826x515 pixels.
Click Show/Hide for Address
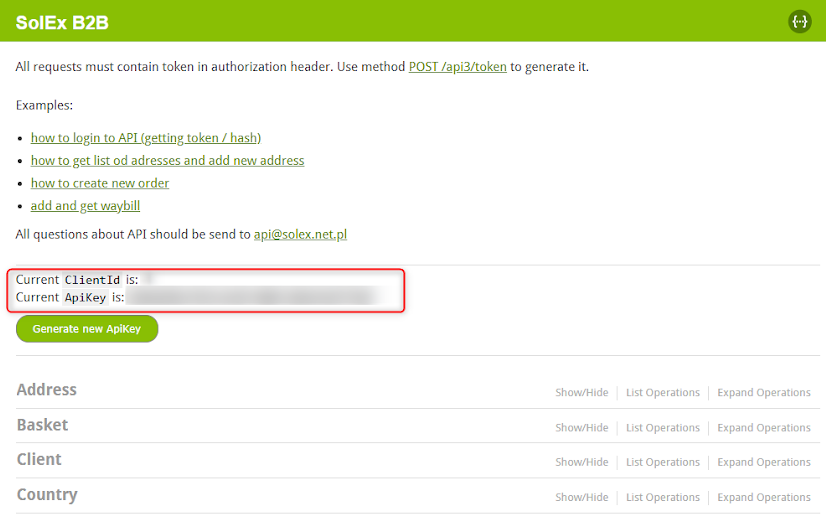tap(582, 392)
